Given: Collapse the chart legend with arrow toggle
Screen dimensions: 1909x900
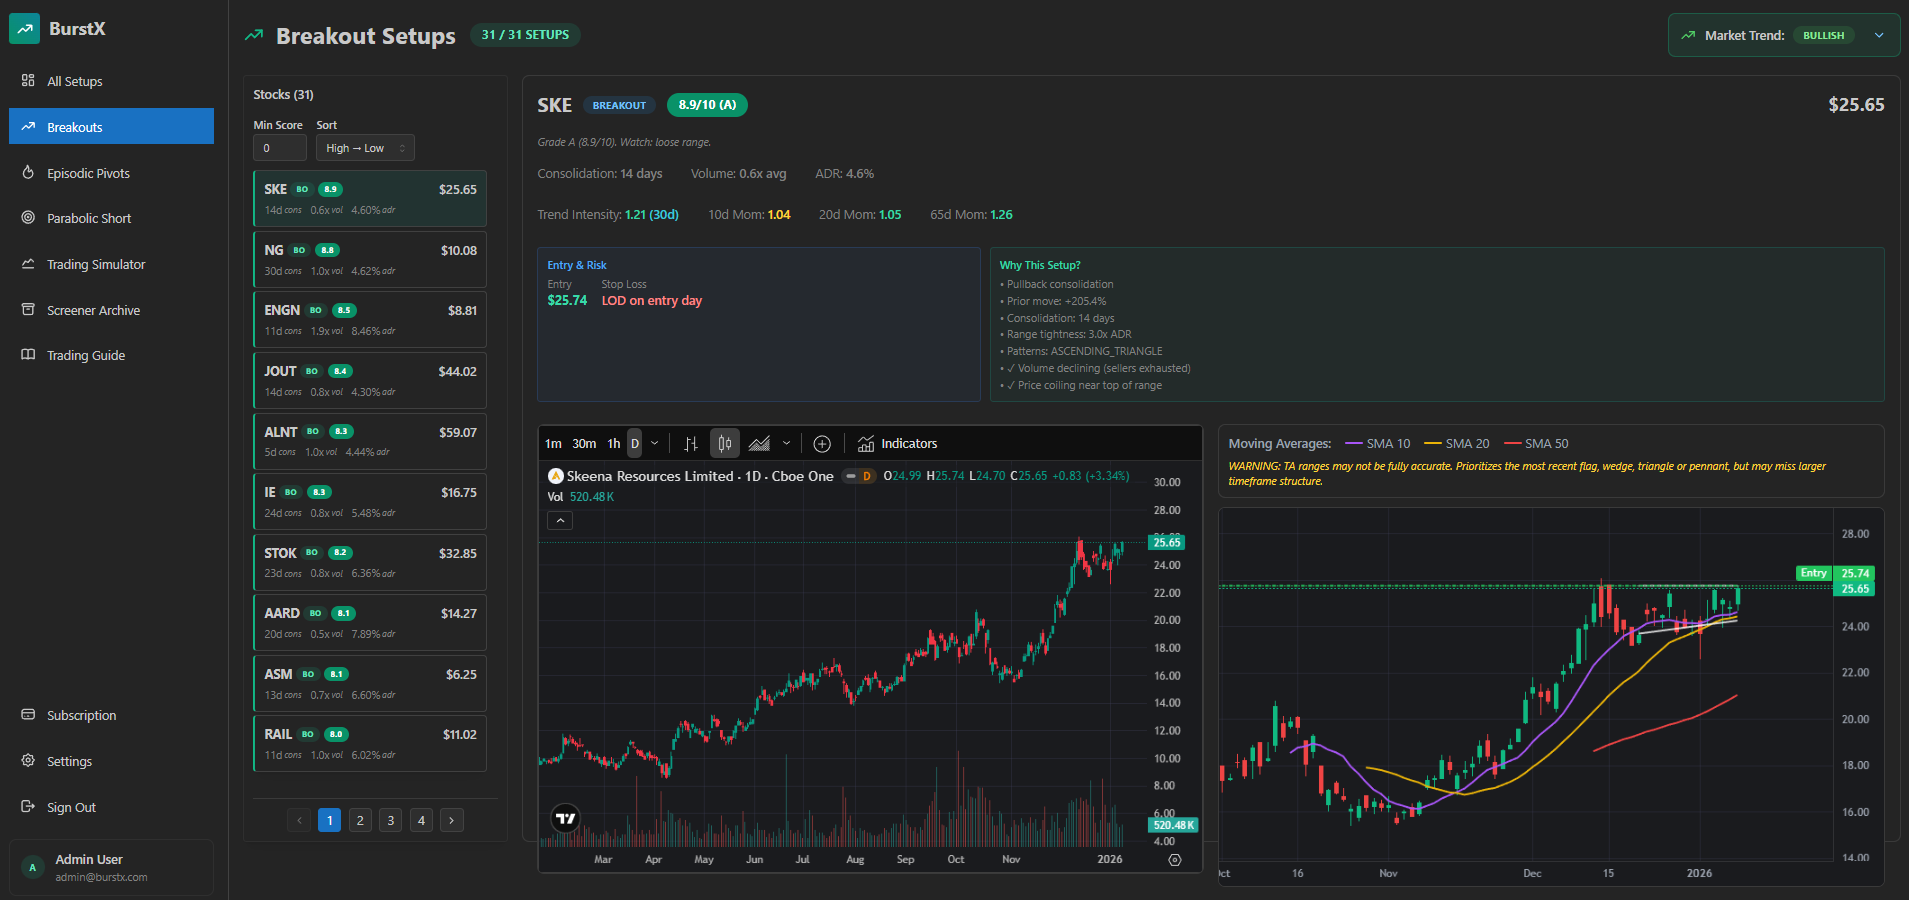Looking at the screenshot, I should pos(560,520).
